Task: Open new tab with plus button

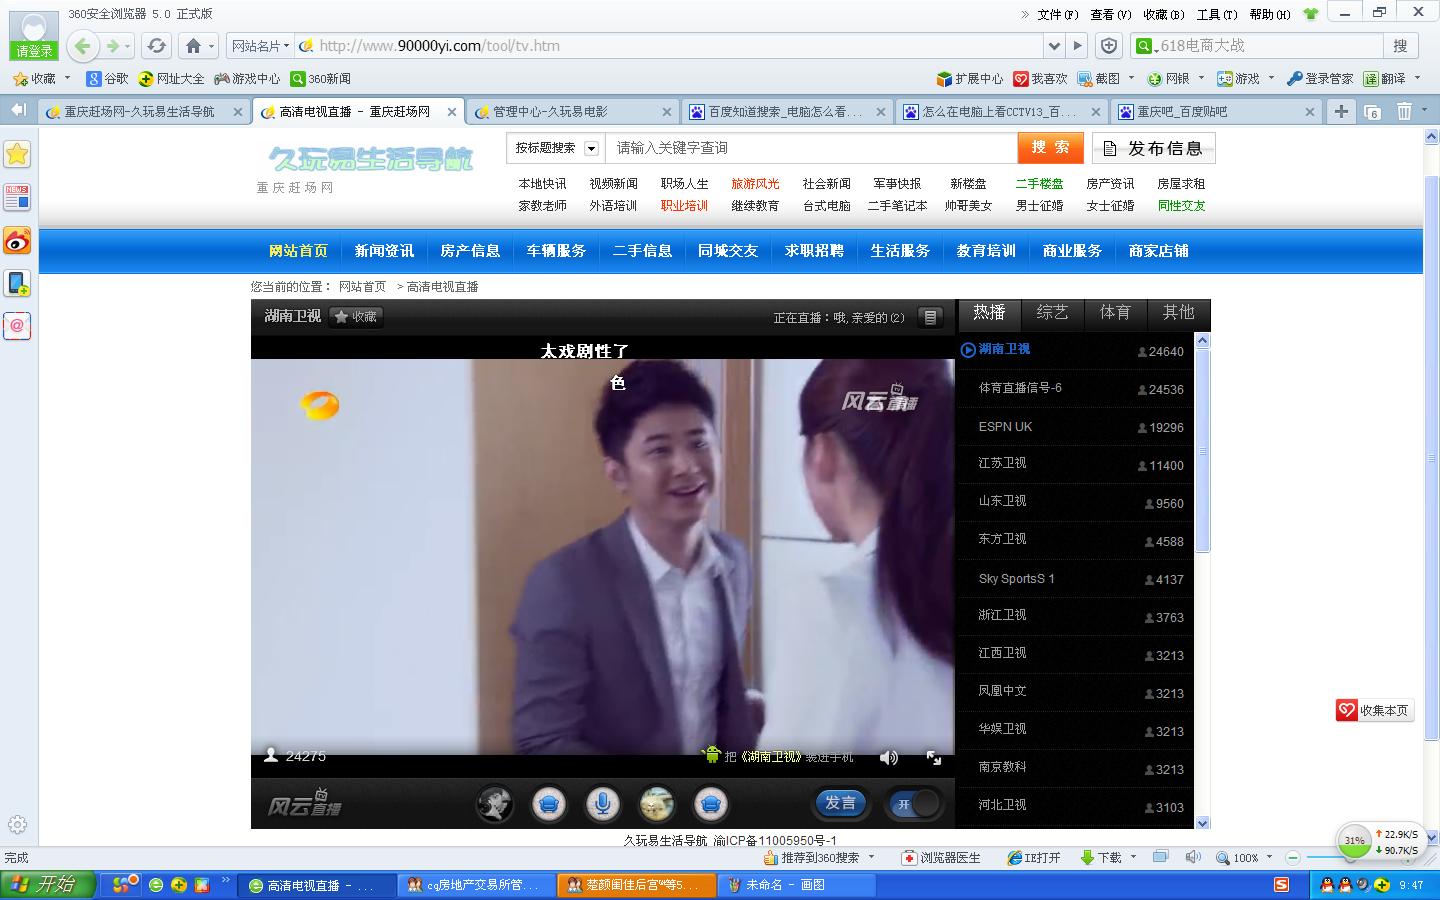Action: [x=1341, y=111]
